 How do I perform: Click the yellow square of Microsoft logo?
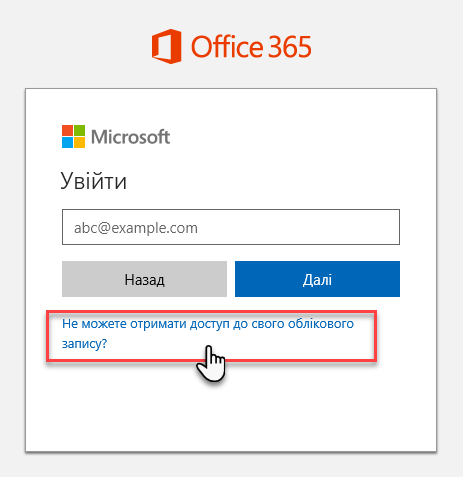79,142
